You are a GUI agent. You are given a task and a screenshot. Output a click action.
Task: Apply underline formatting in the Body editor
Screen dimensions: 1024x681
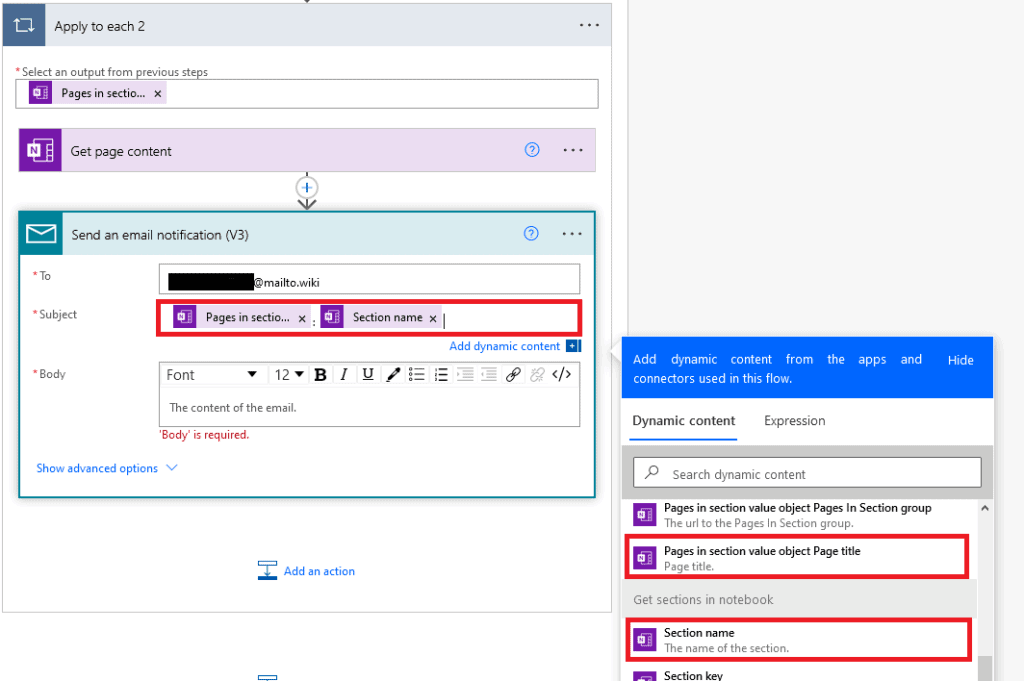[x=369, y=374]
